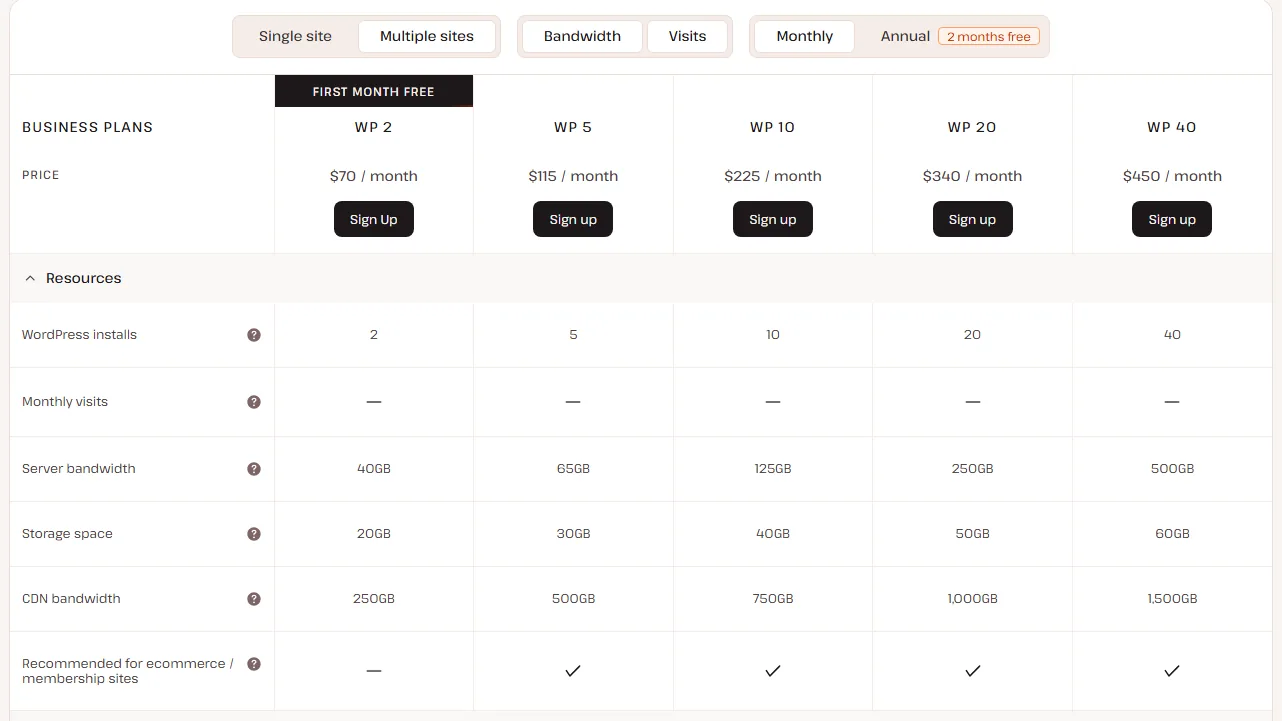Click the $450 / month price
Viewport: 1282px width, 721px height.
(1172, 176)
